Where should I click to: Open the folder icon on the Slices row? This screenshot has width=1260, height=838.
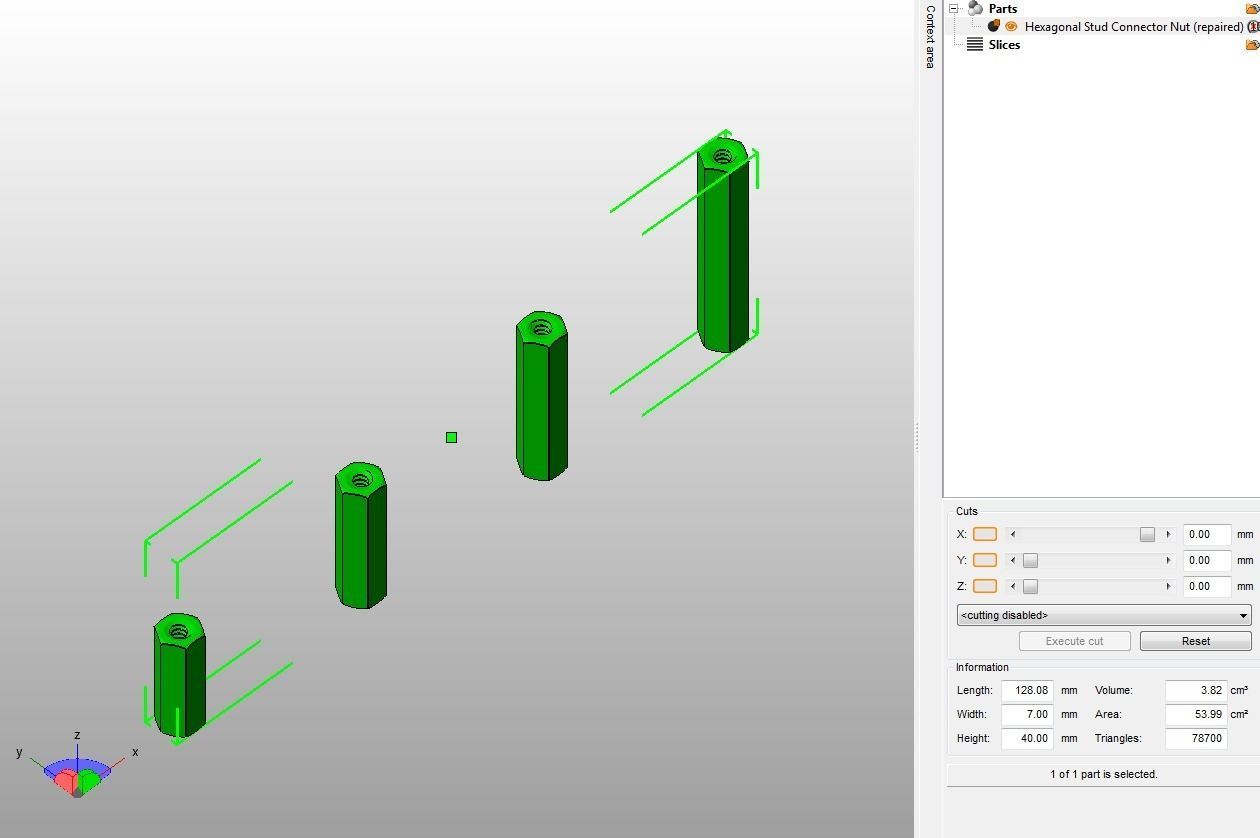[1252, 44]
